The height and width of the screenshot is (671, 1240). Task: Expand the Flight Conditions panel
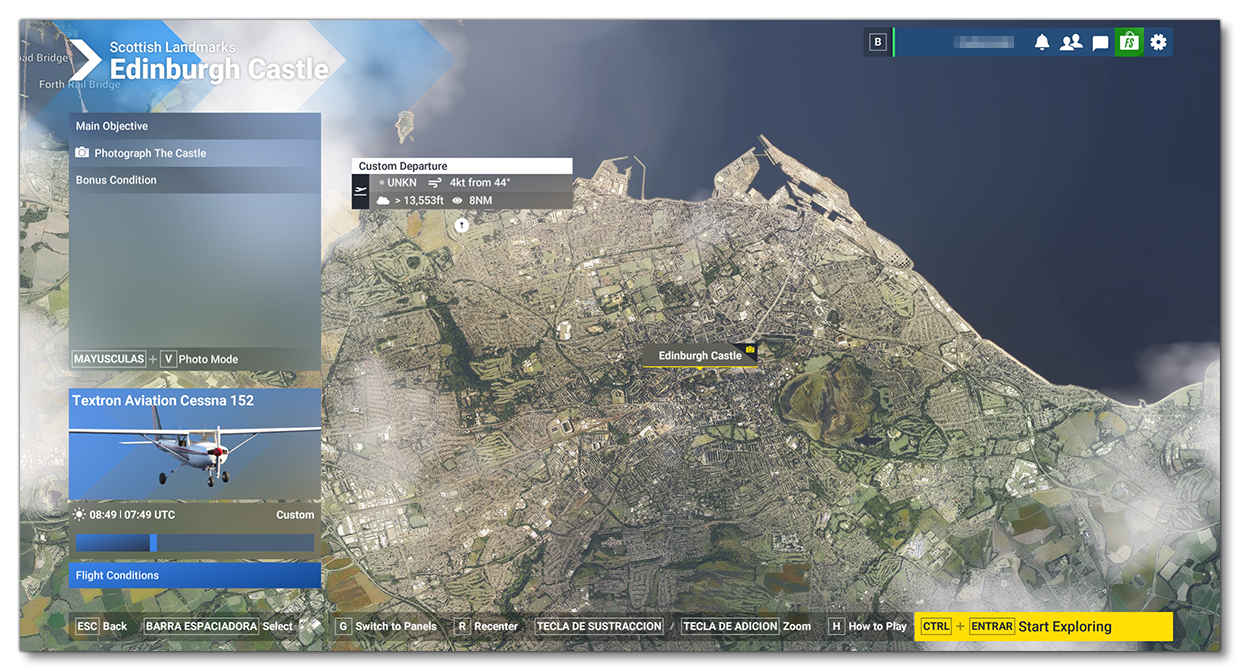point(195,574)
